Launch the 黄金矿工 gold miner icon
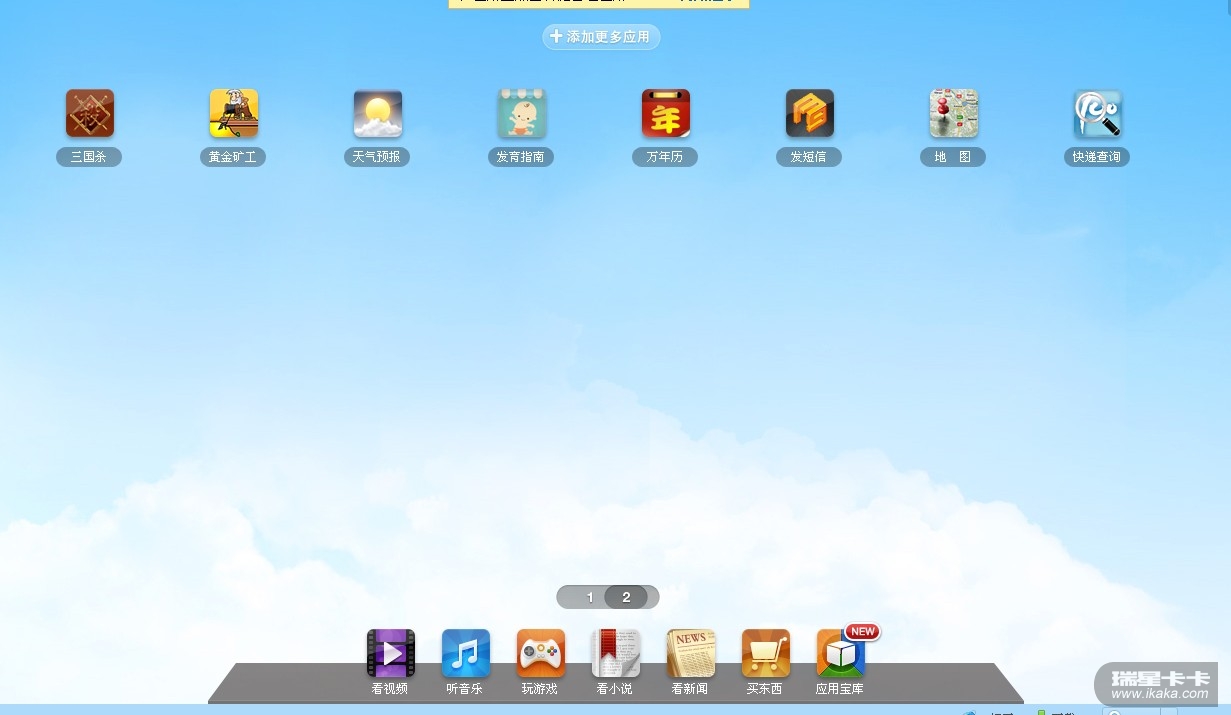The height and width of the screenshot is (715, 1231). [234, 114]
